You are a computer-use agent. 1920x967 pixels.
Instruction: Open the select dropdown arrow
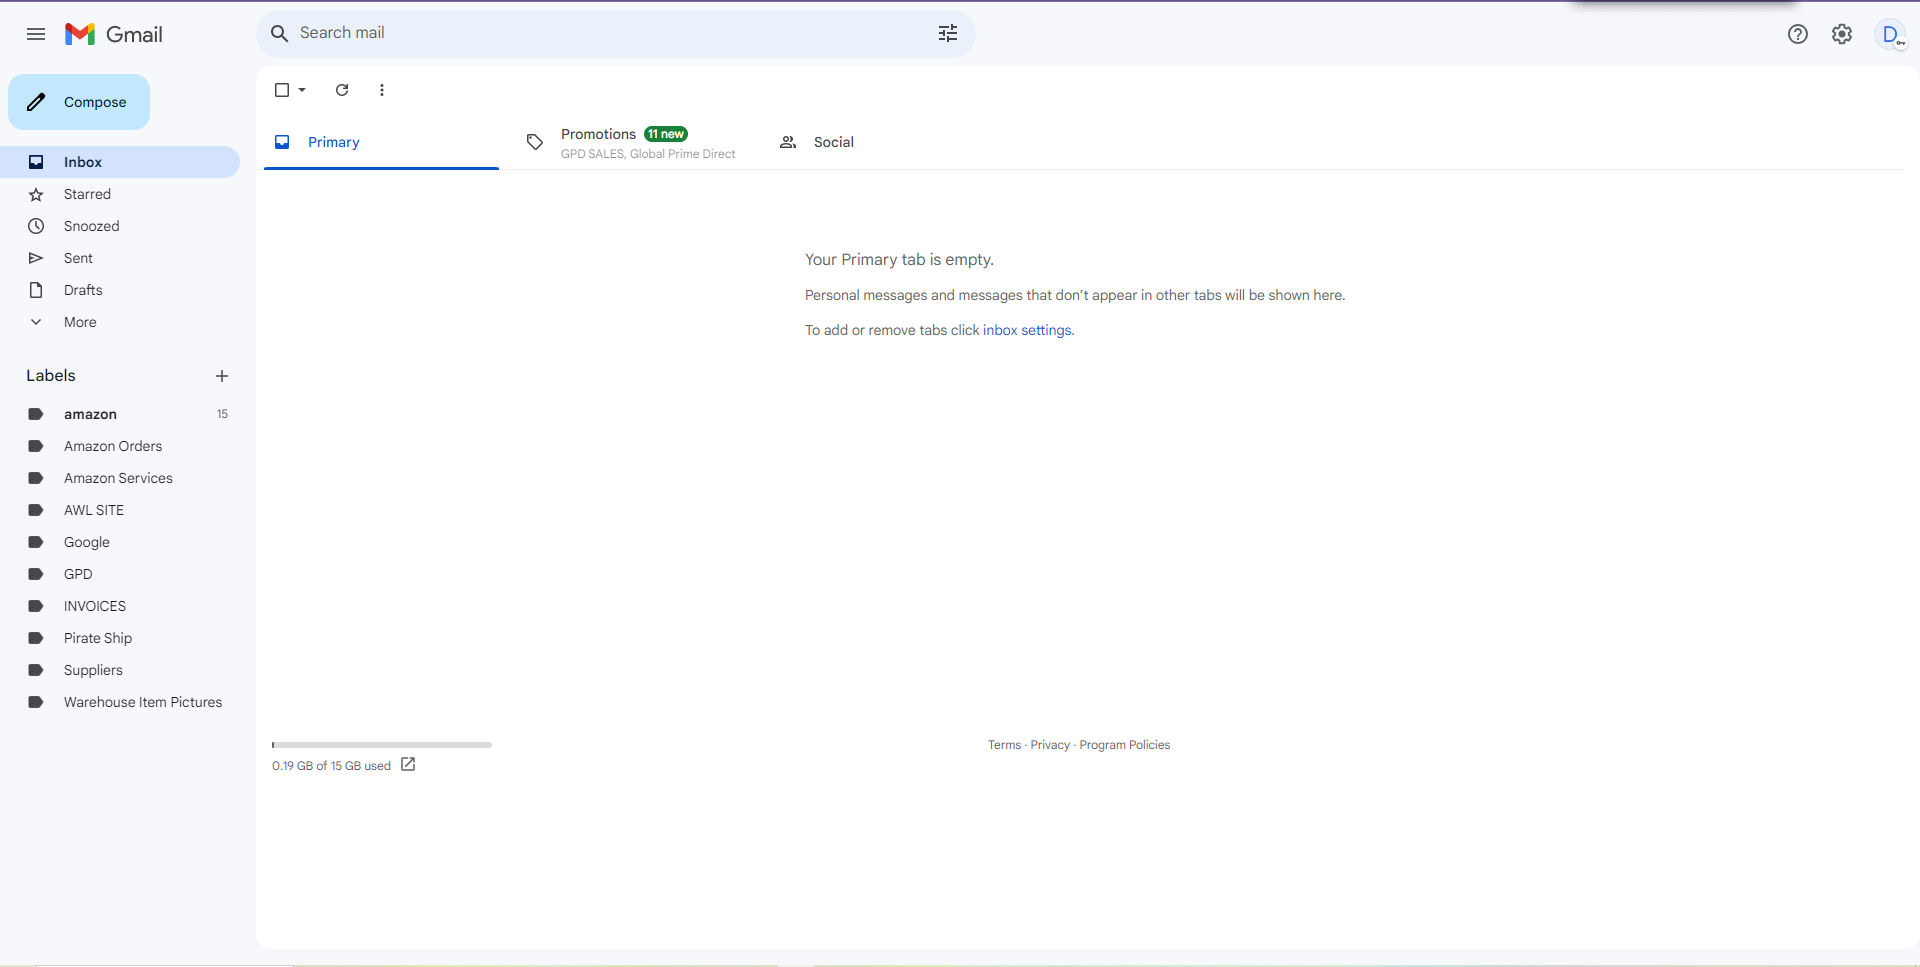[x=302, y=90]
